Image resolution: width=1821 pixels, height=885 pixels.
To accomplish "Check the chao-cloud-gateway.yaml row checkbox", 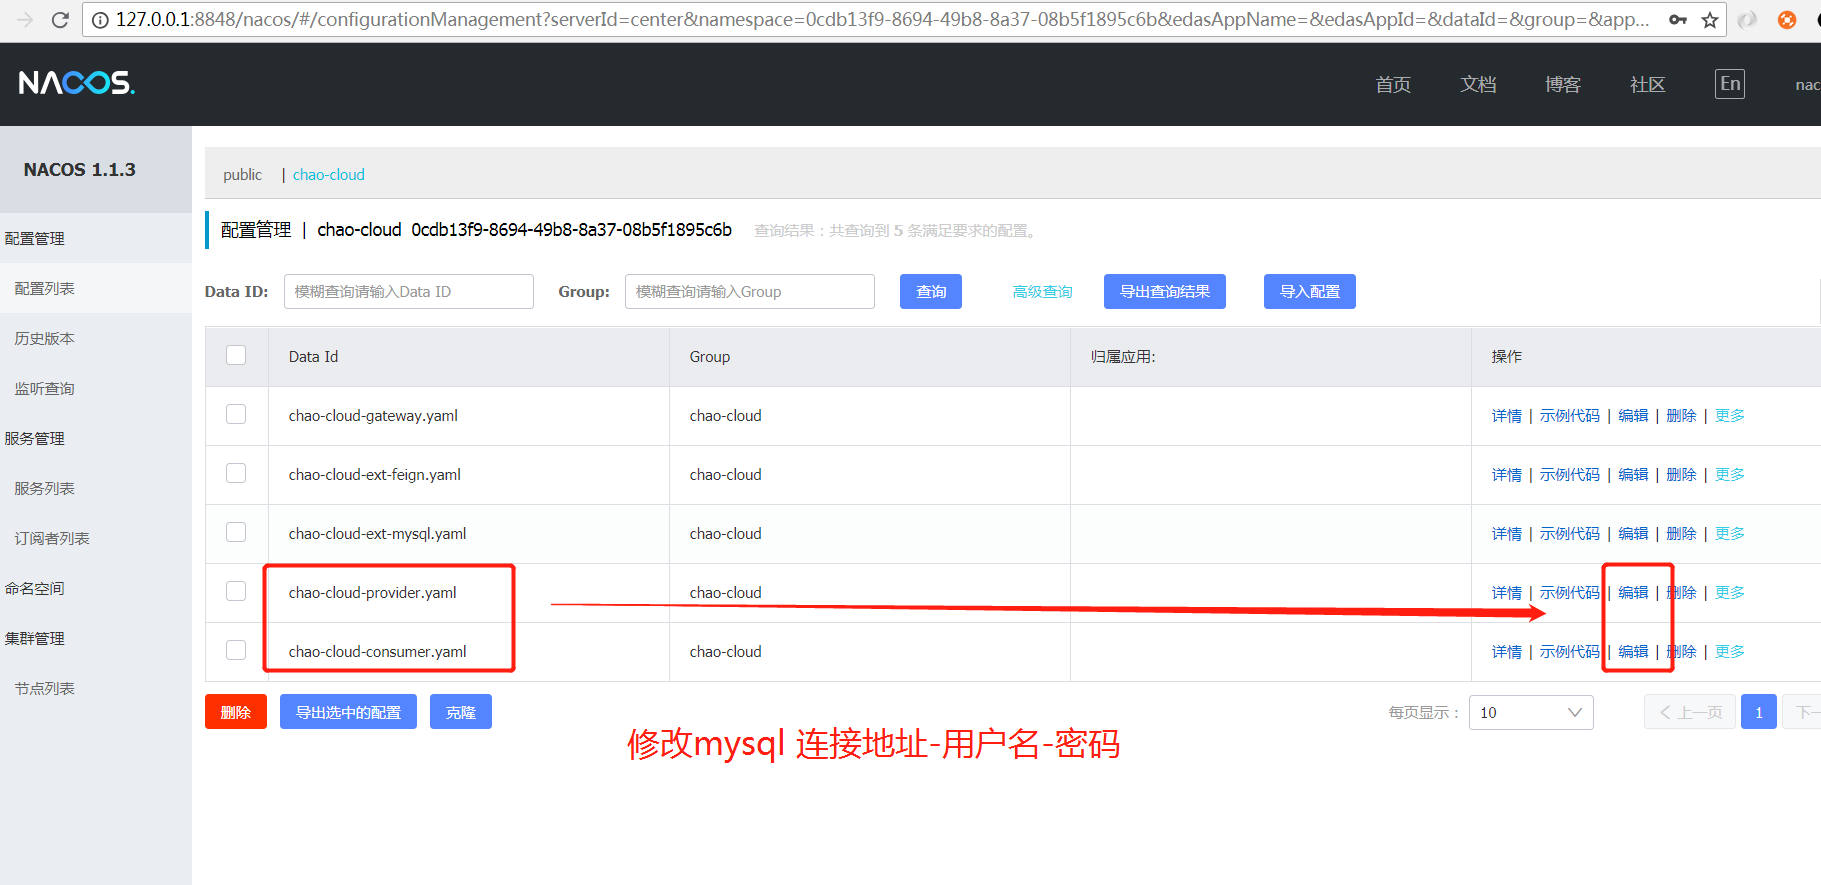I will click(236, 414).
